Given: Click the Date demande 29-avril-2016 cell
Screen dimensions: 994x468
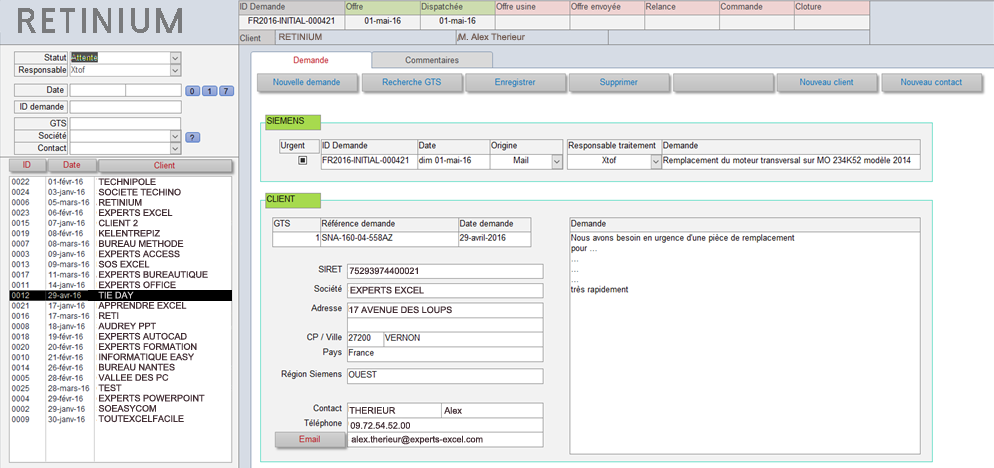Looking at the screenshot, I should [x=494, y=239].
